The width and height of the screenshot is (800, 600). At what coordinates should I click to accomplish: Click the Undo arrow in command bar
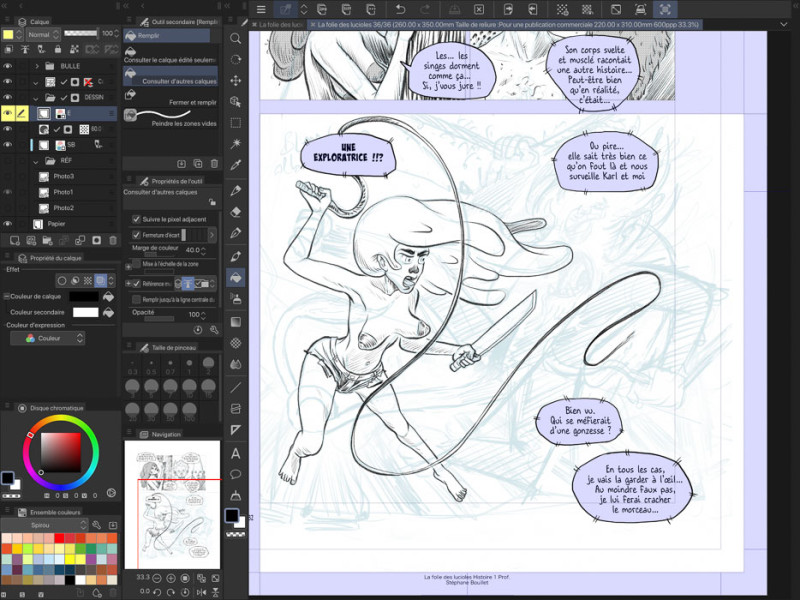pyautogui.click(x=400, y=9)
